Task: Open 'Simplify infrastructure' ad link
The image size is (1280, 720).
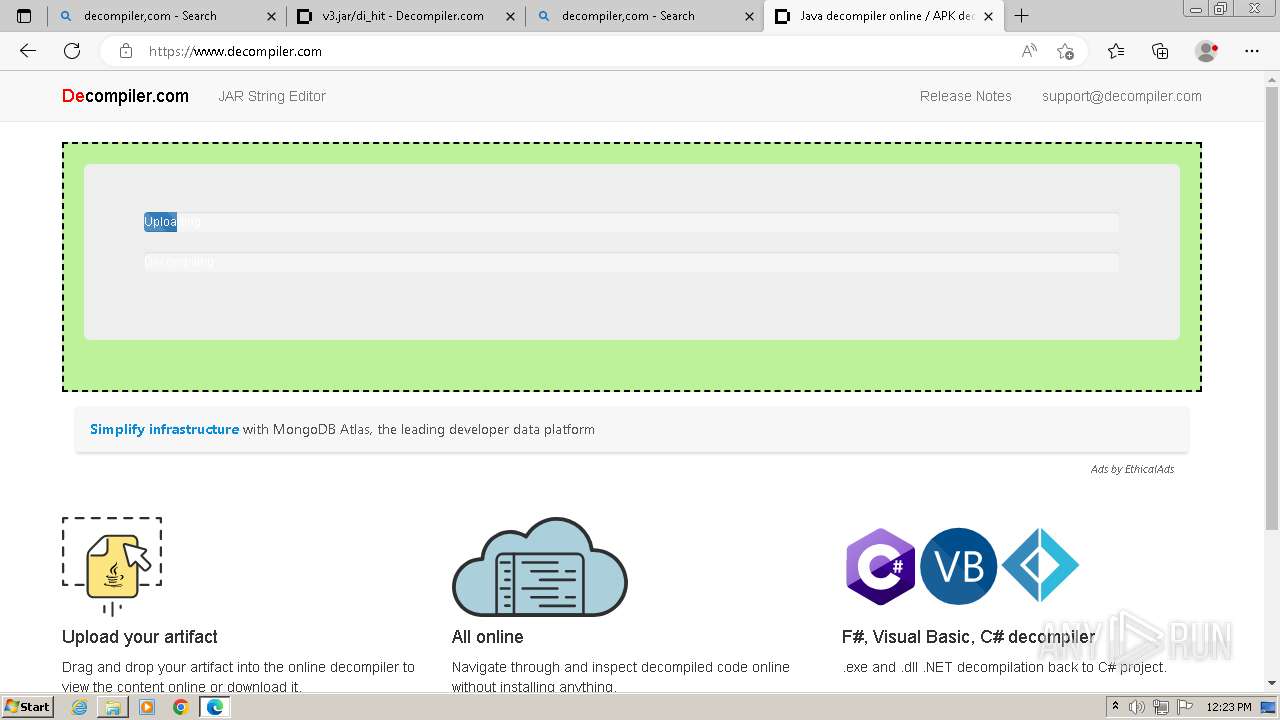Action: coord(164,429)
